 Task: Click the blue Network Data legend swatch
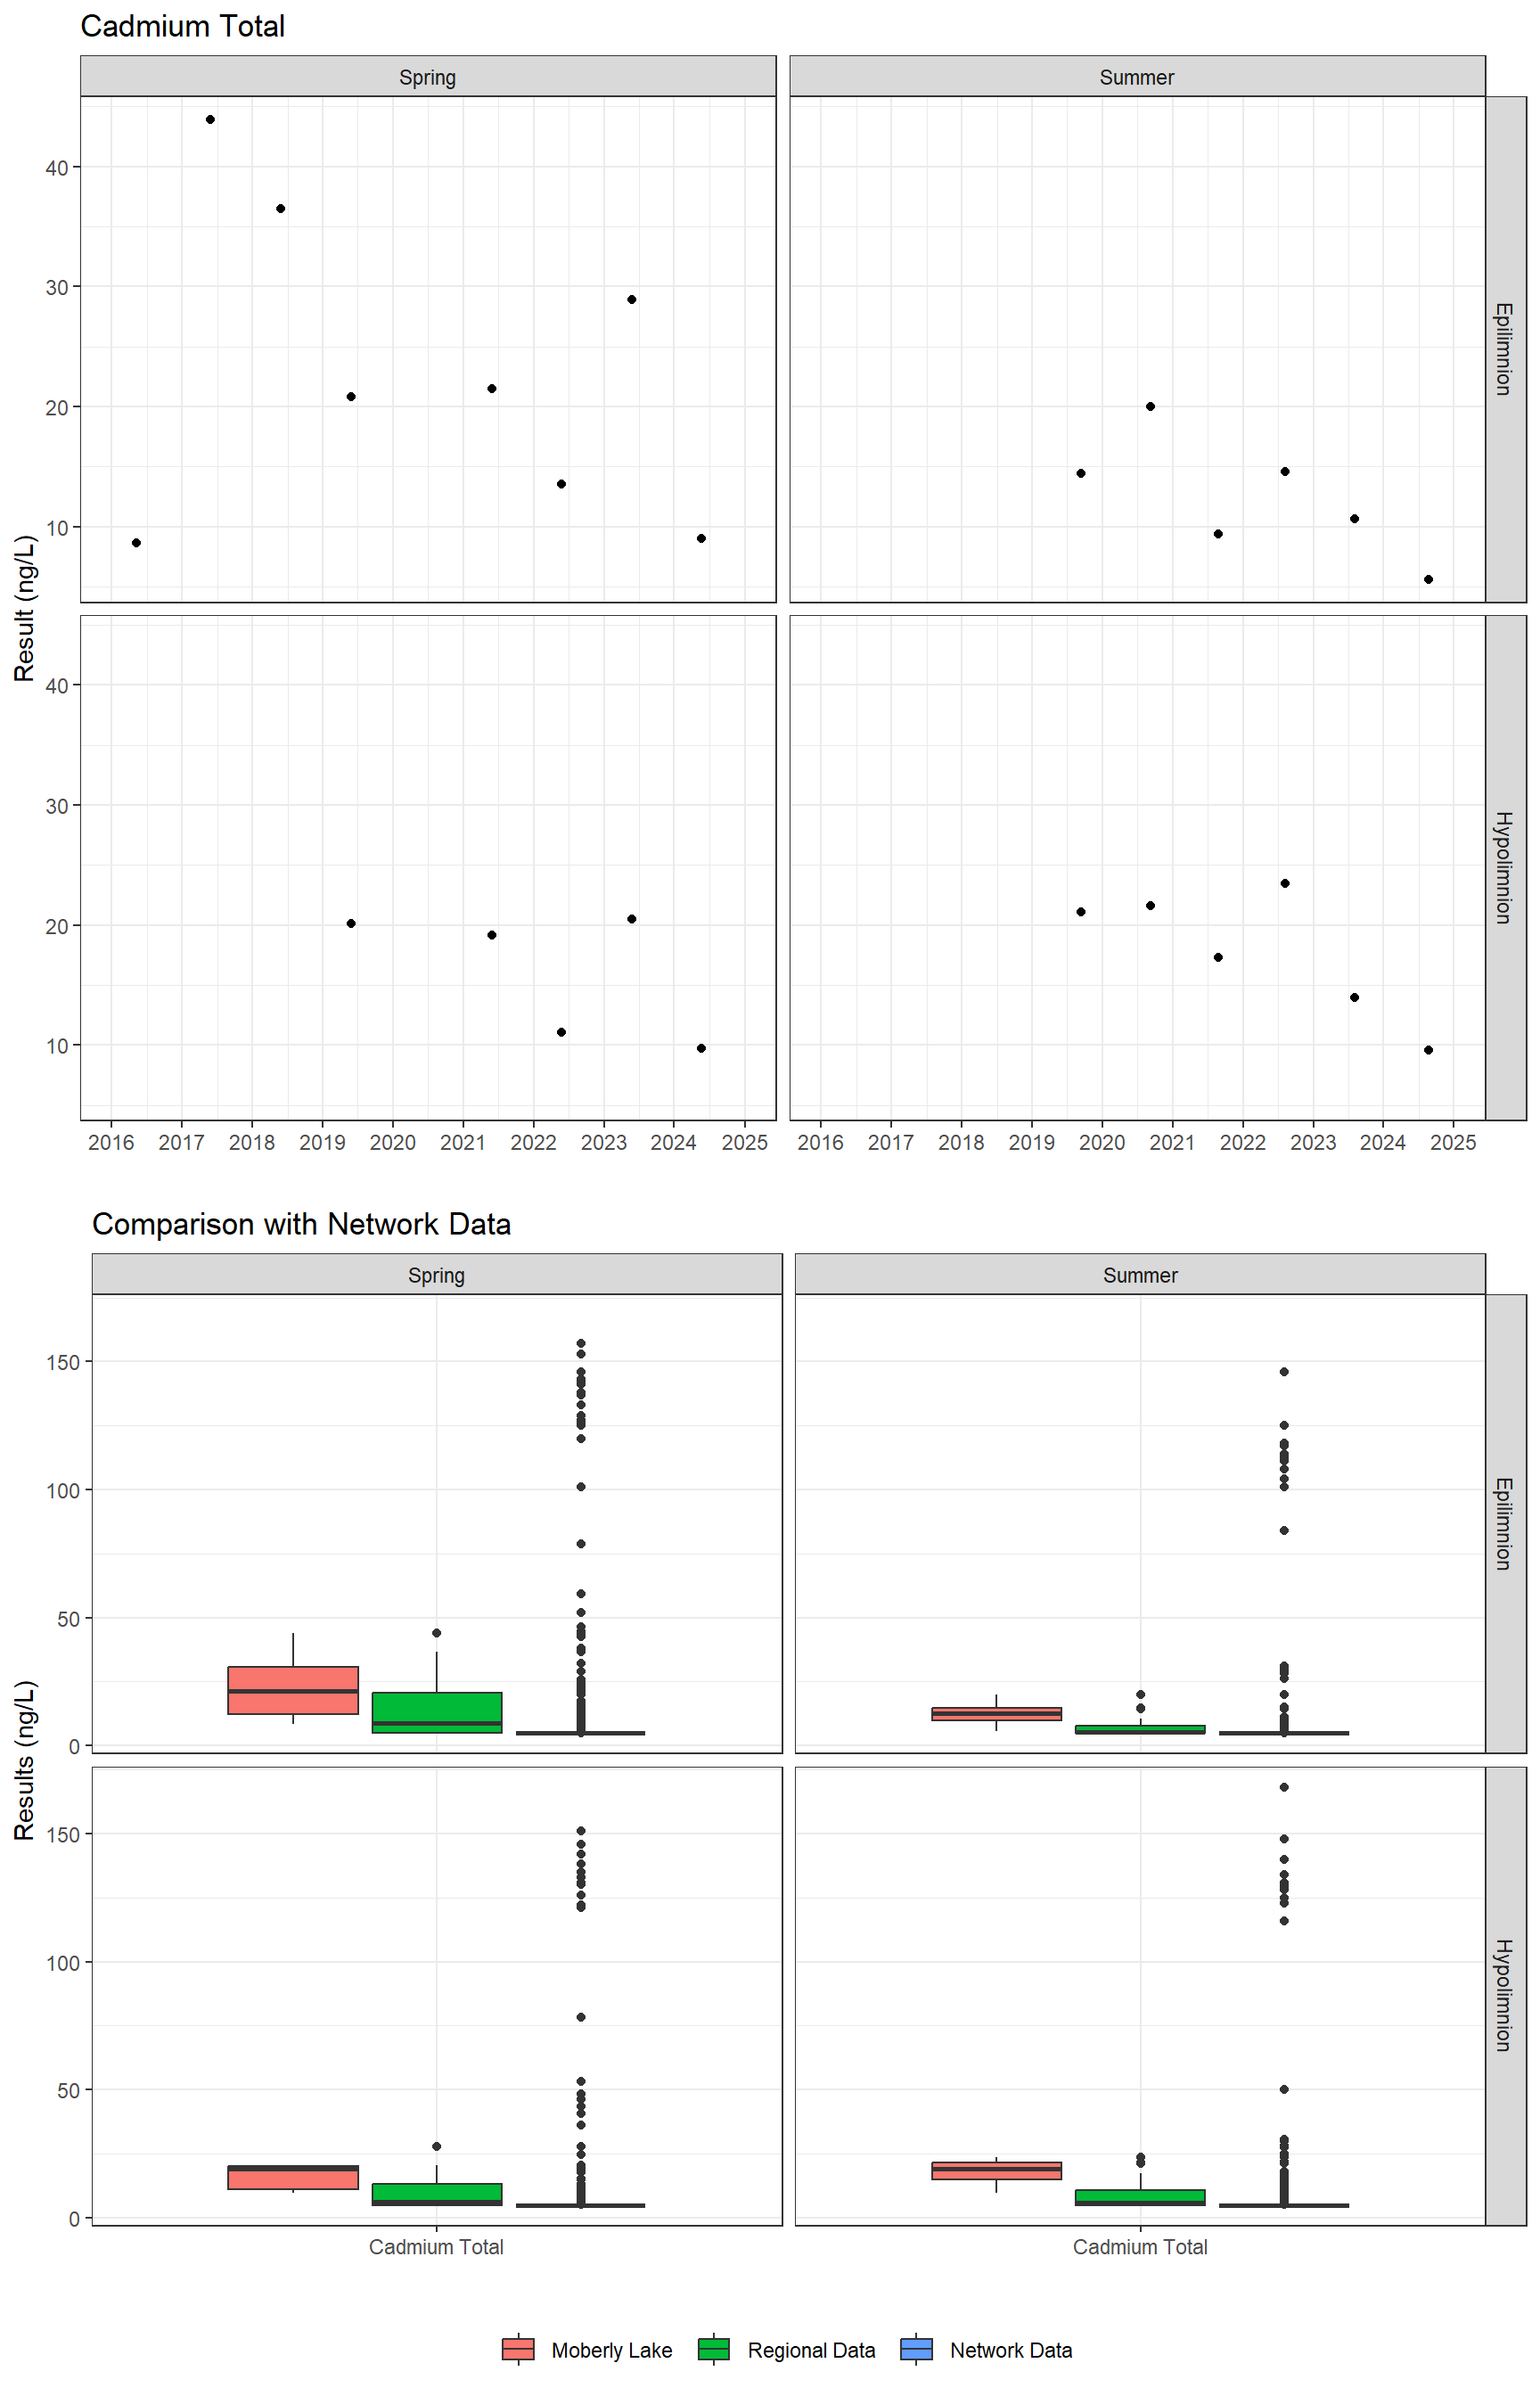coord(916,2349)
